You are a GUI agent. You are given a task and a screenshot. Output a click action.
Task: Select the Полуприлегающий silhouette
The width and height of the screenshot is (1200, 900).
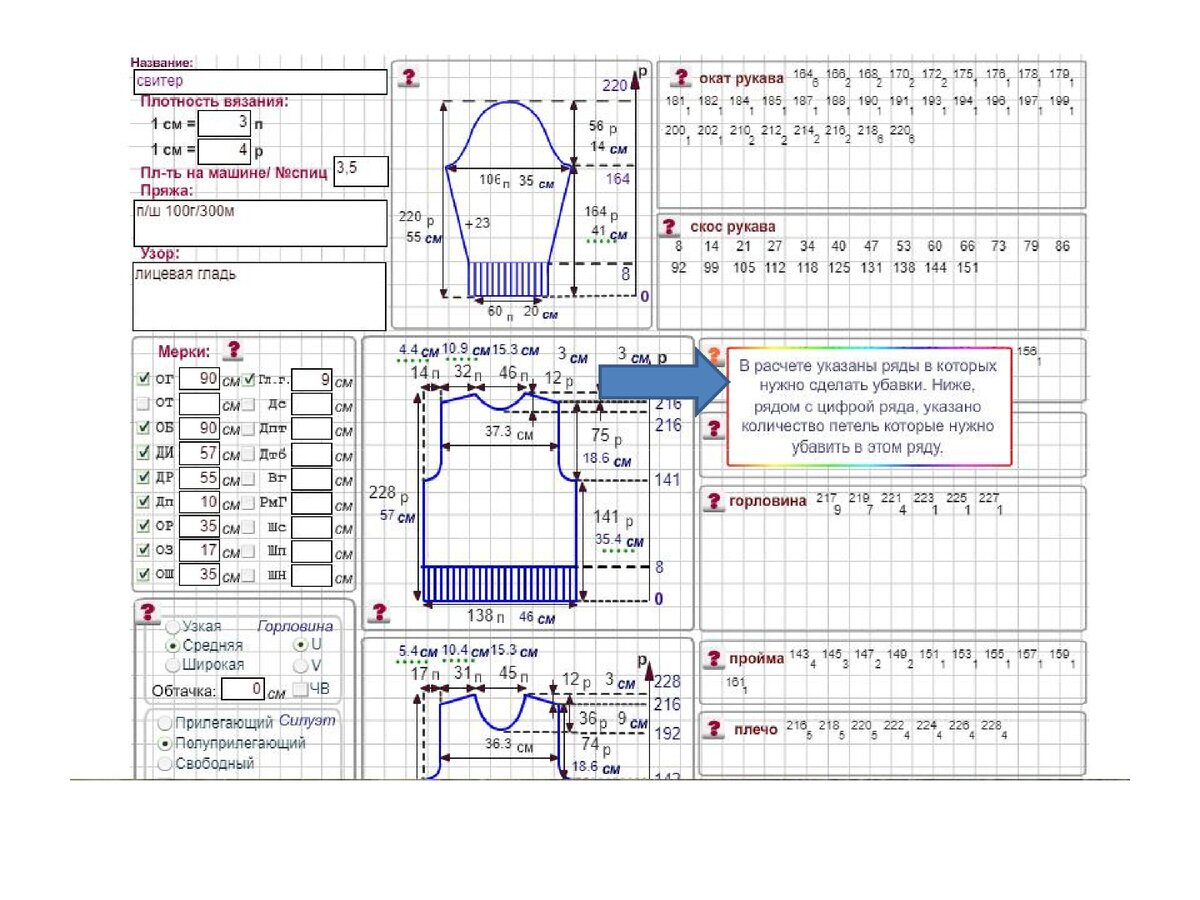click(x=166, y=743)
